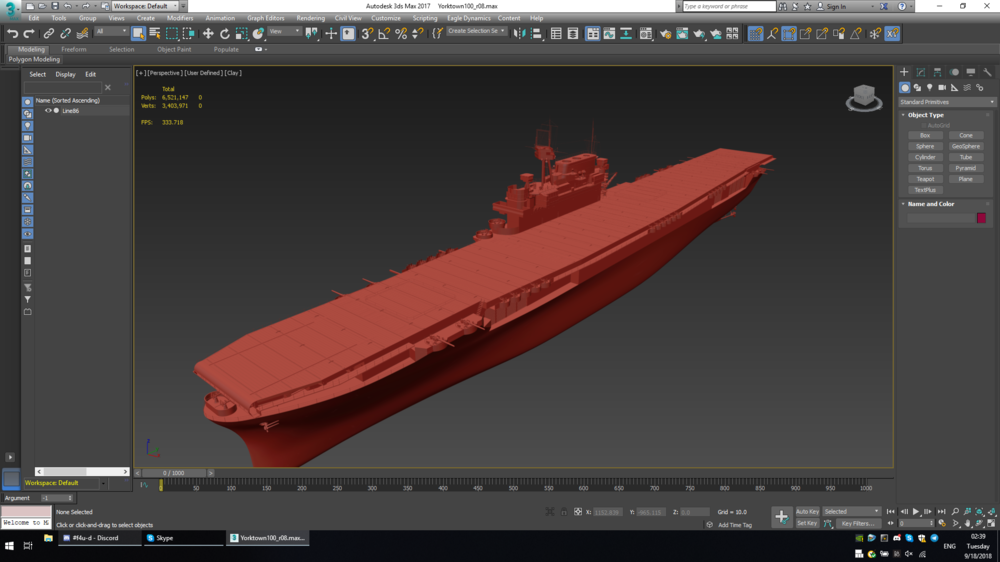Select the Lights category icon
Image resolution: width=1000 pixels, height=562 pixels.
(x=930, y=87)
